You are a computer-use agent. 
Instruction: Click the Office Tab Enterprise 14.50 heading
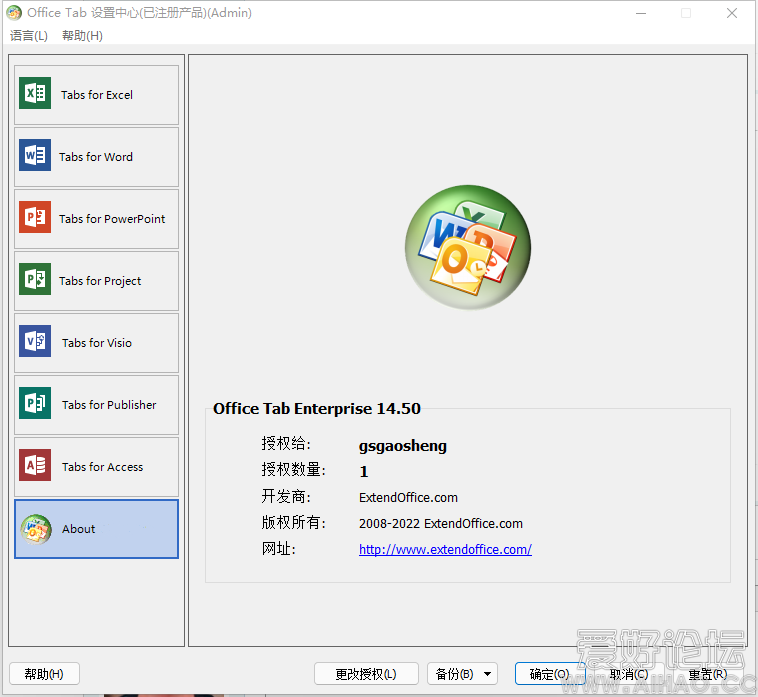click(317, 408)
